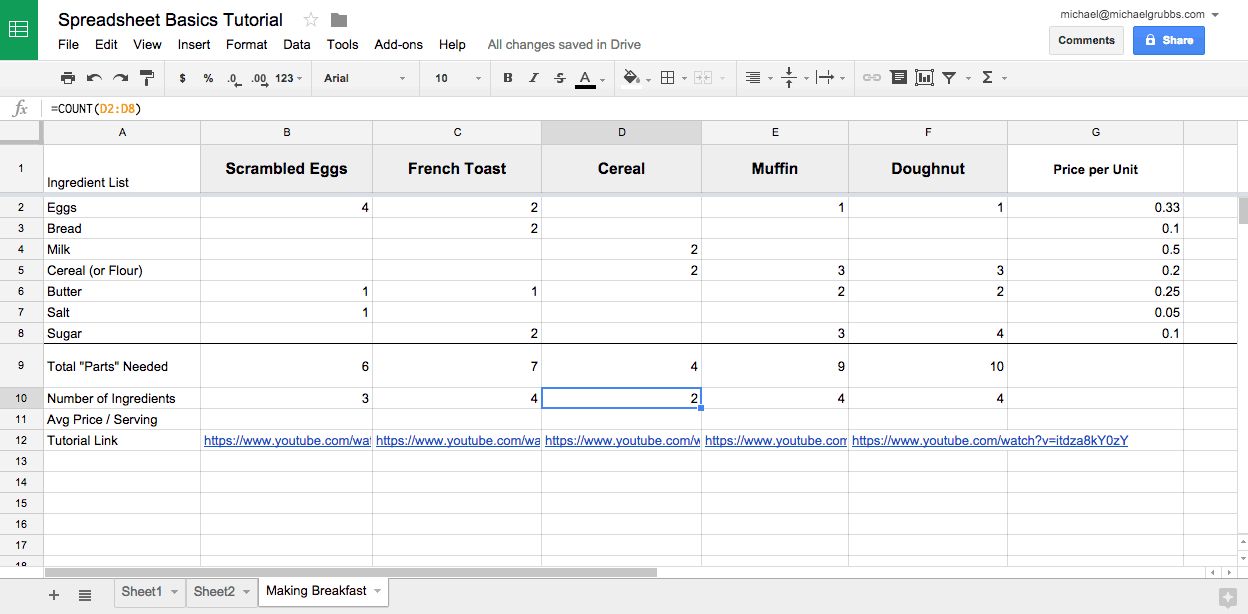Click the Insert link icon
This screenshot has width=1248, height=614.
point(872,78)
